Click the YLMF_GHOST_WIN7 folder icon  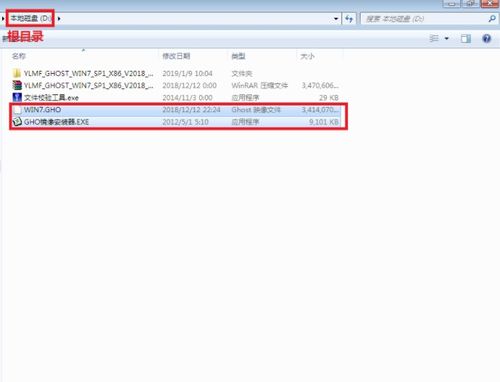17,73
